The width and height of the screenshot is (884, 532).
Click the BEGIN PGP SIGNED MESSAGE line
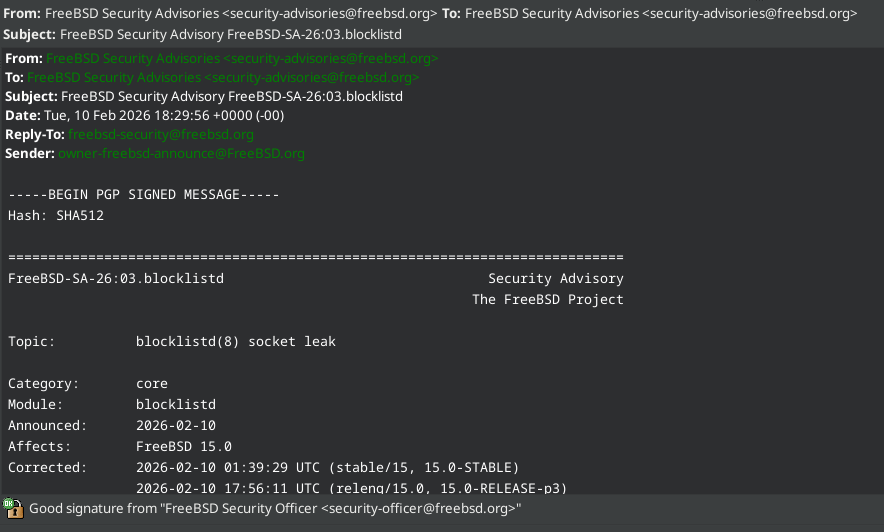pyautogui.click(x=144, y=195)
